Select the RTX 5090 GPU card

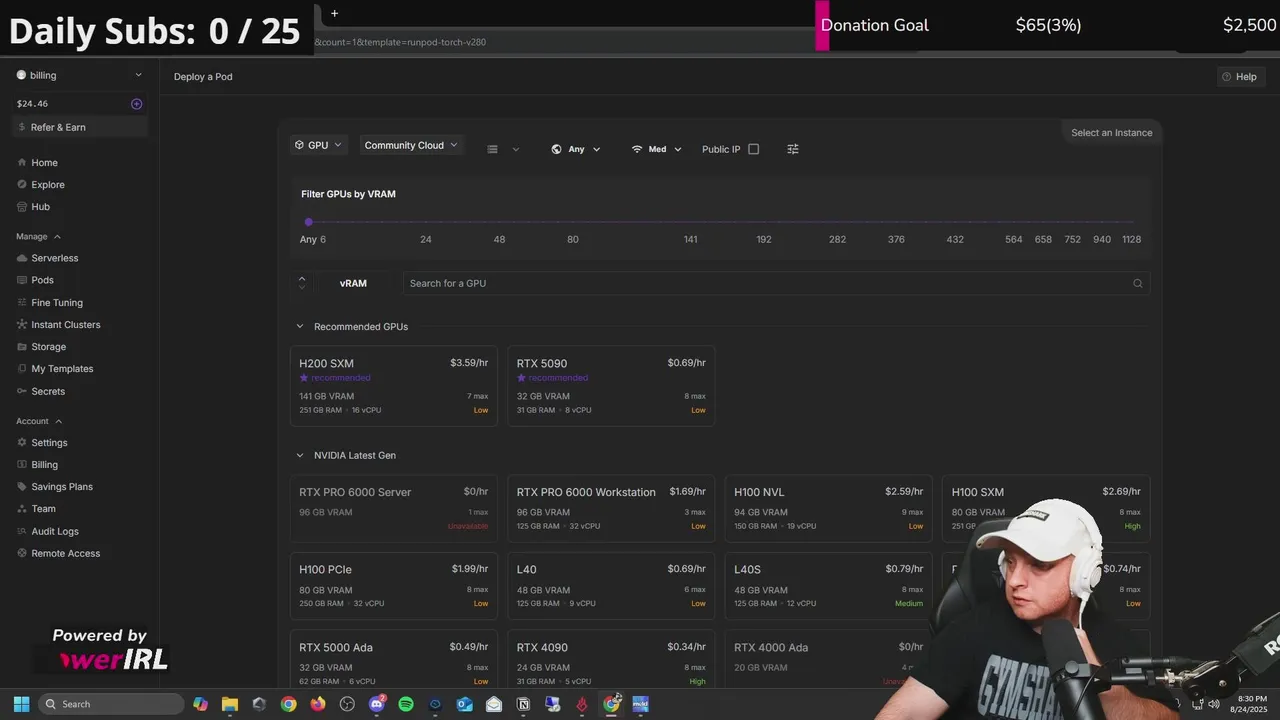(x=611, y=386)
